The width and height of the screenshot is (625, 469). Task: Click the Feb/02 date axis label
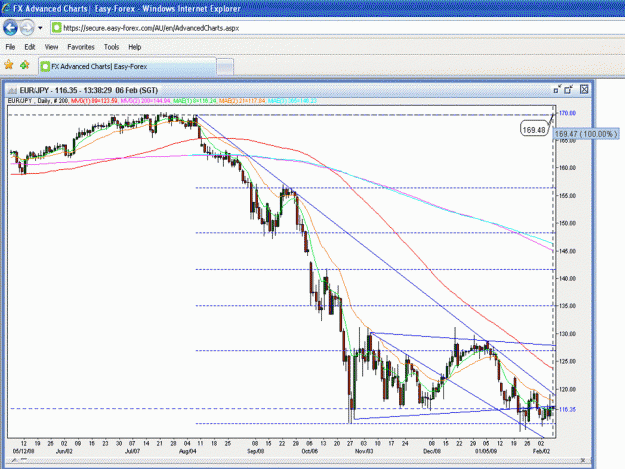click(x=541, y=451)
